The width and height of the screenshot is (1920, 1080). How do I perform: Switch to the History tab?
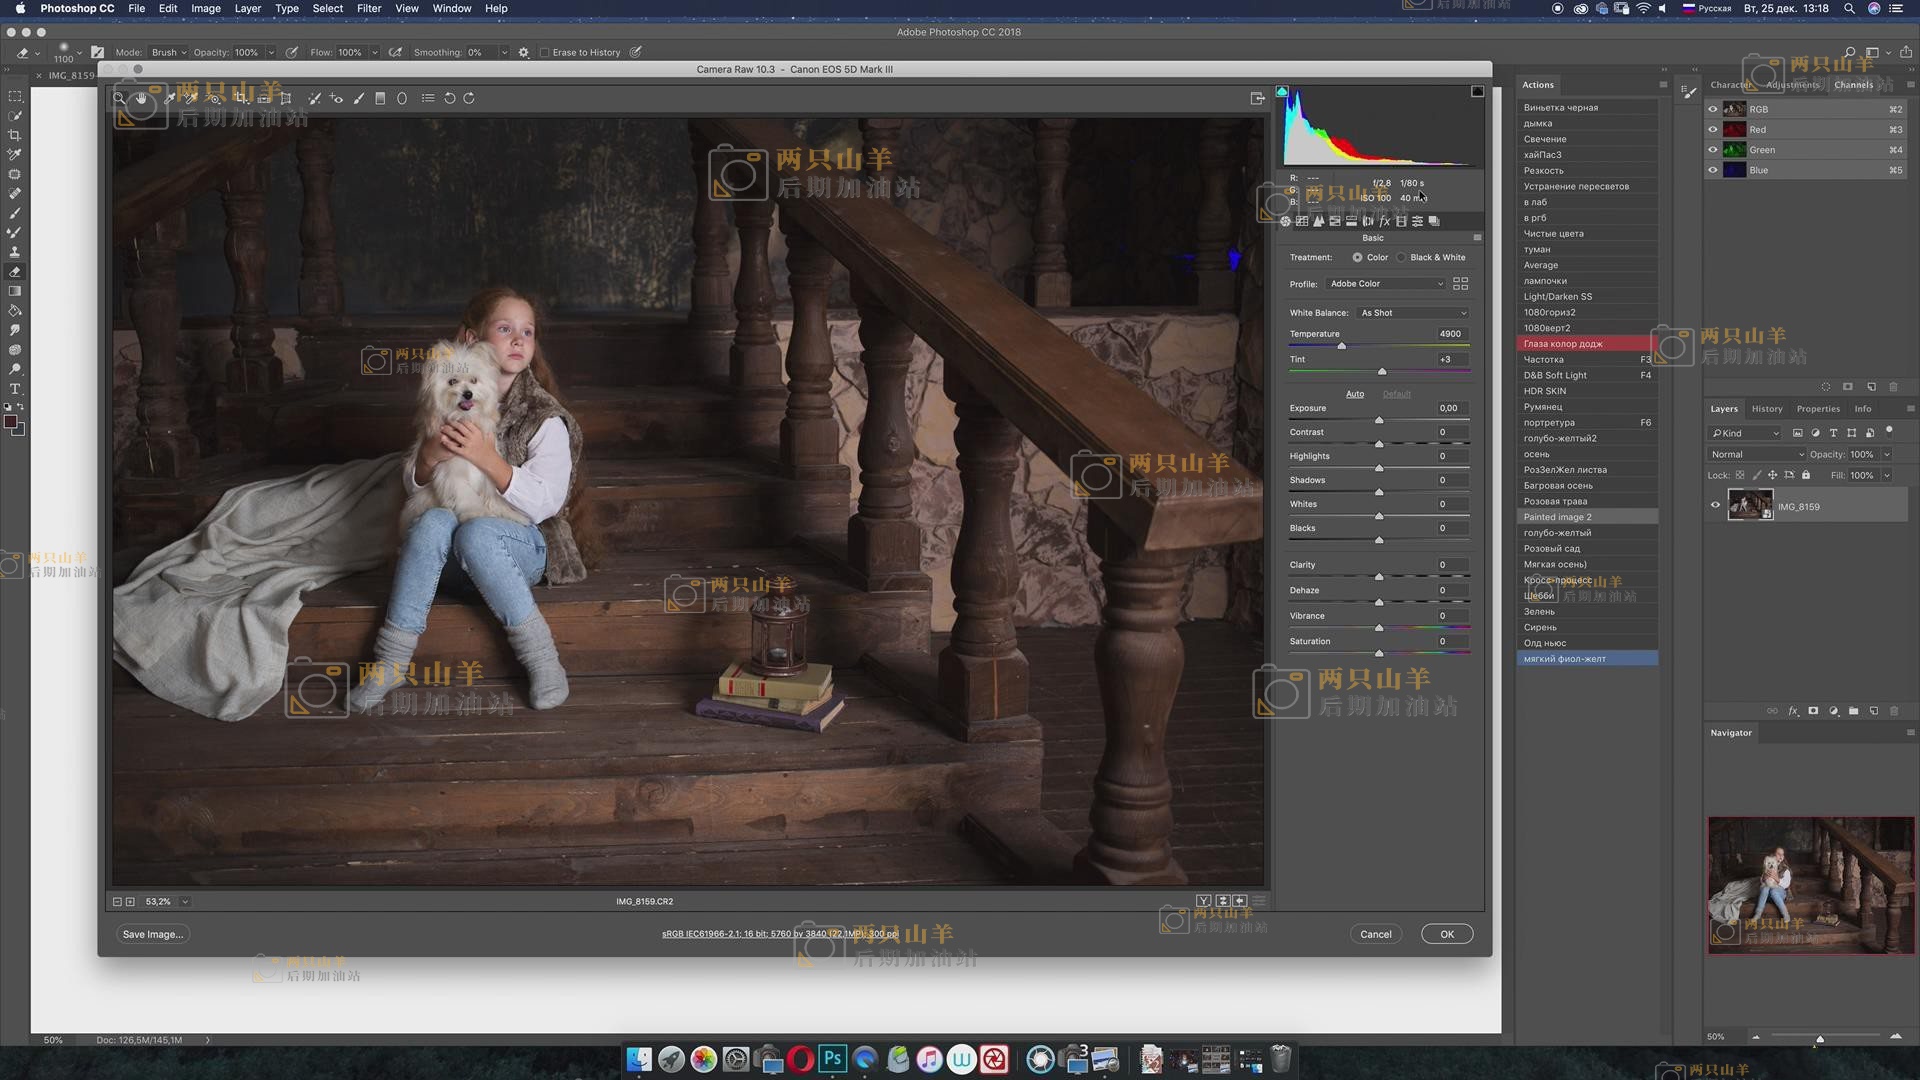click(x=1766, y=409)
